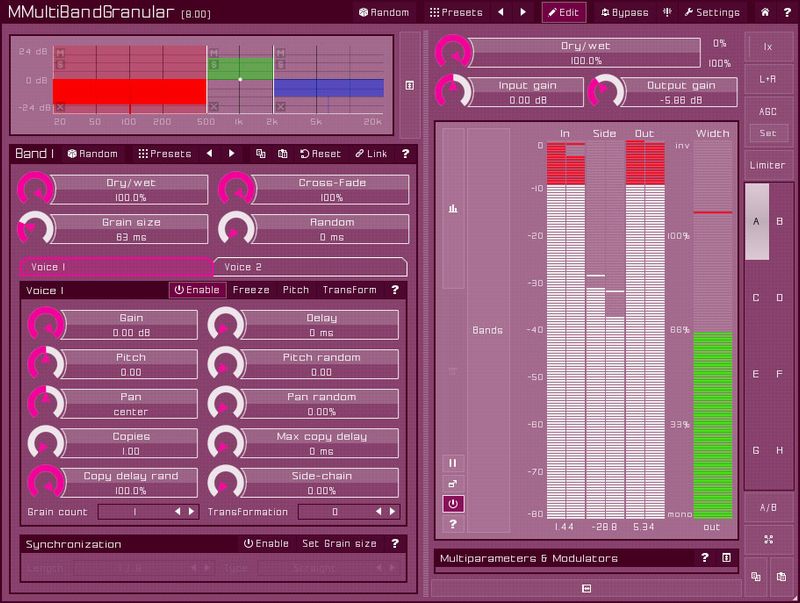Click Set Grain size button
The width and height of the screenshot is (800, 603).
339,544
